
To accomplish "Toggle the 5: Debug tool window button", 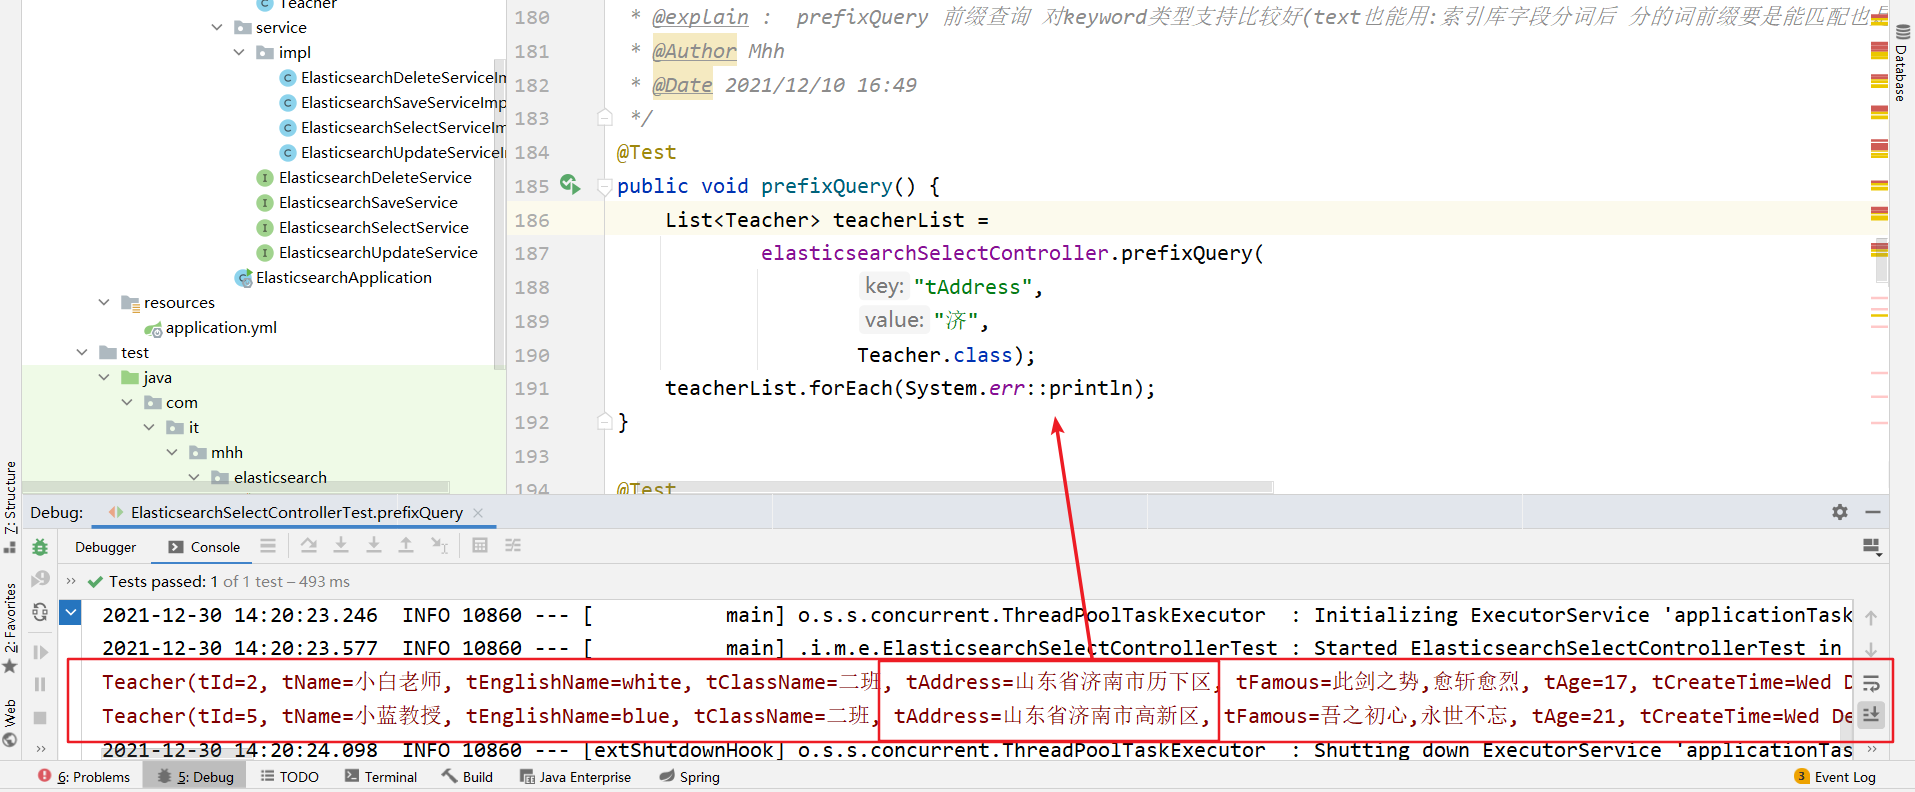I will click(195, 777).
